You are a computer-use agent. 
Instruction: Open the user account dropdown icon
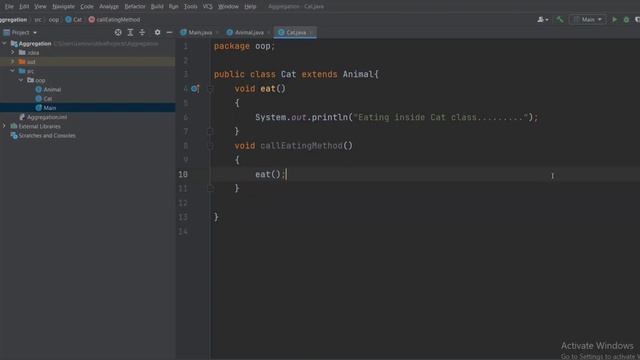(x=542, y=20)
